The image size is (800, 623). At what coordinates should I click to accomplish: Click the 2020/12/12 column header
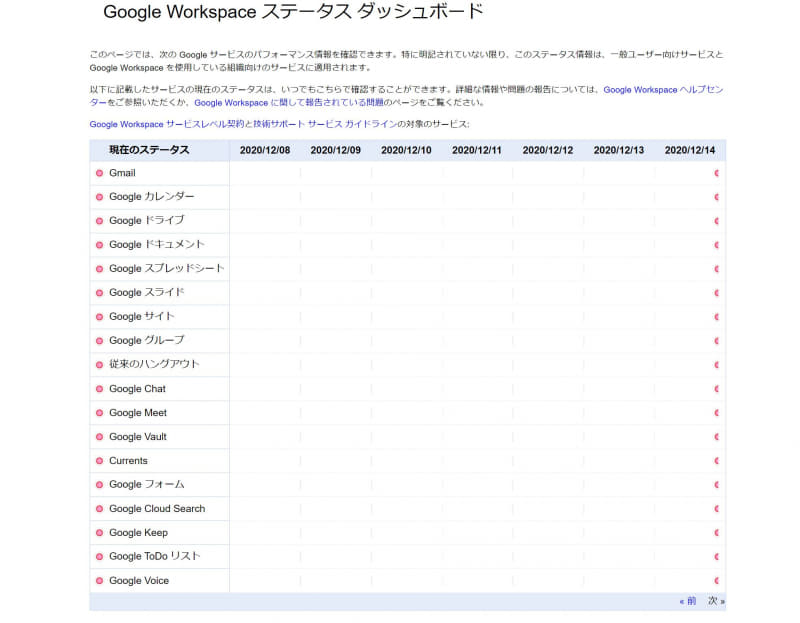[548, 150]
